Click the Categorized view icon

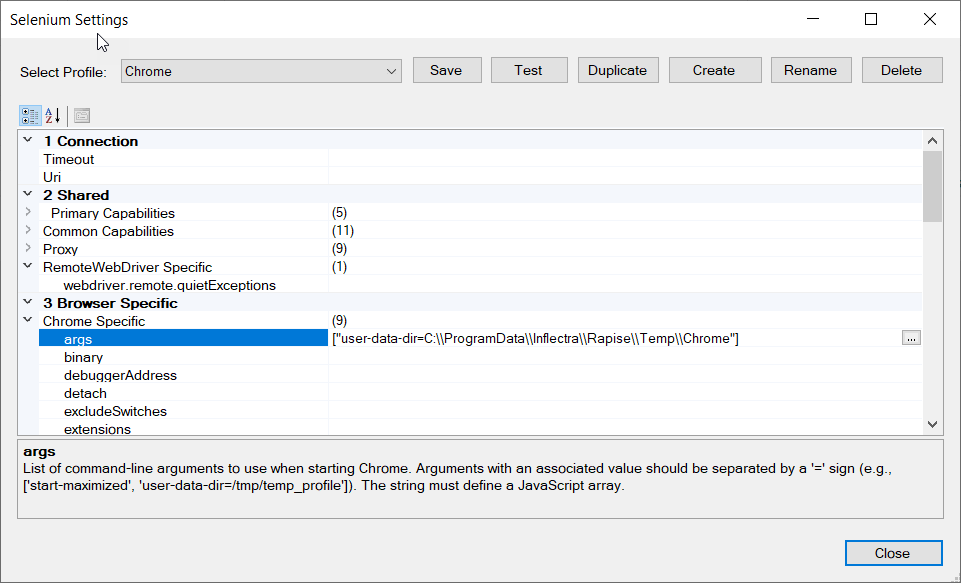(x=30, y=115)
